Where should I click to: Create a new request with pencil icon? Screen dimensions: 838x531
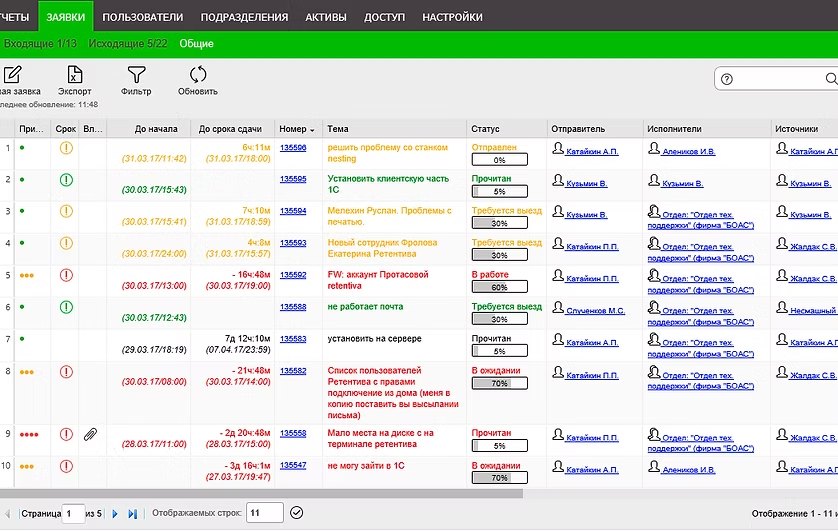[12, 75]
